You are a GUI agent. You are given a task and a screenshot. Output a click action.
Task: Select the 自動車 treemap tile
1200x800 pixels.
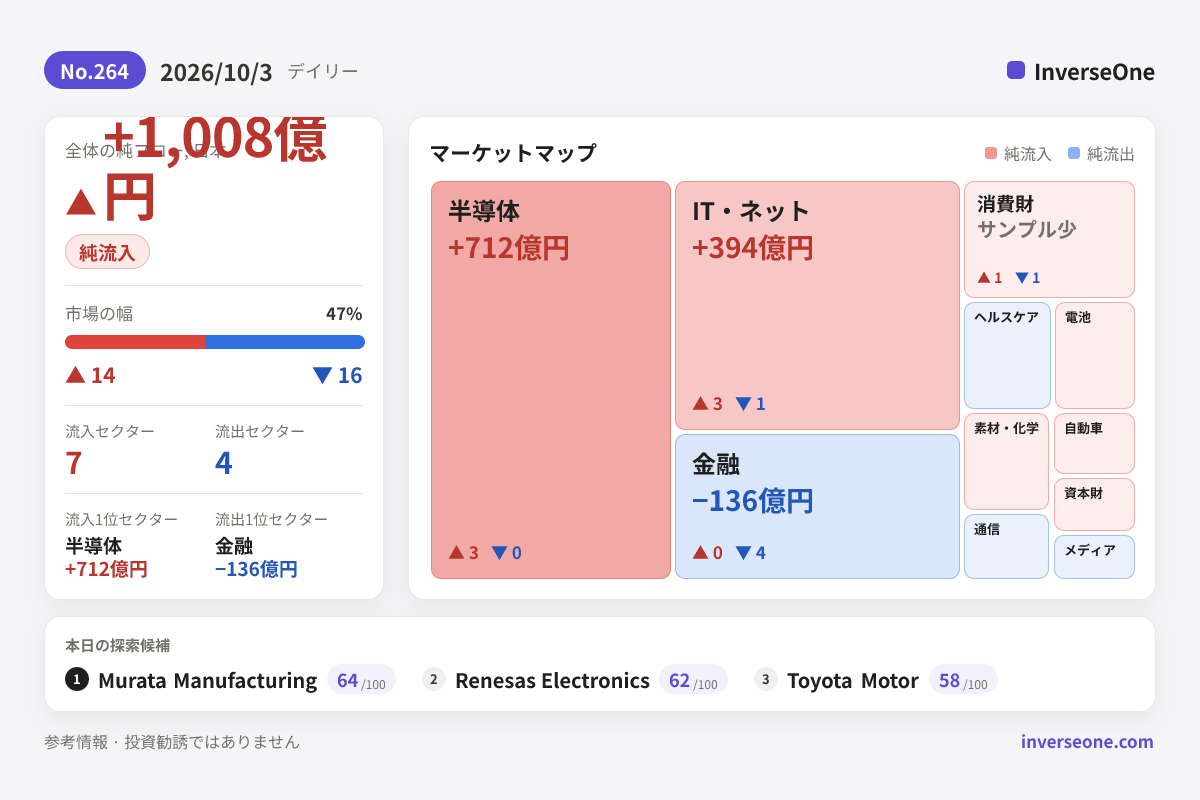coord(1094,443)
